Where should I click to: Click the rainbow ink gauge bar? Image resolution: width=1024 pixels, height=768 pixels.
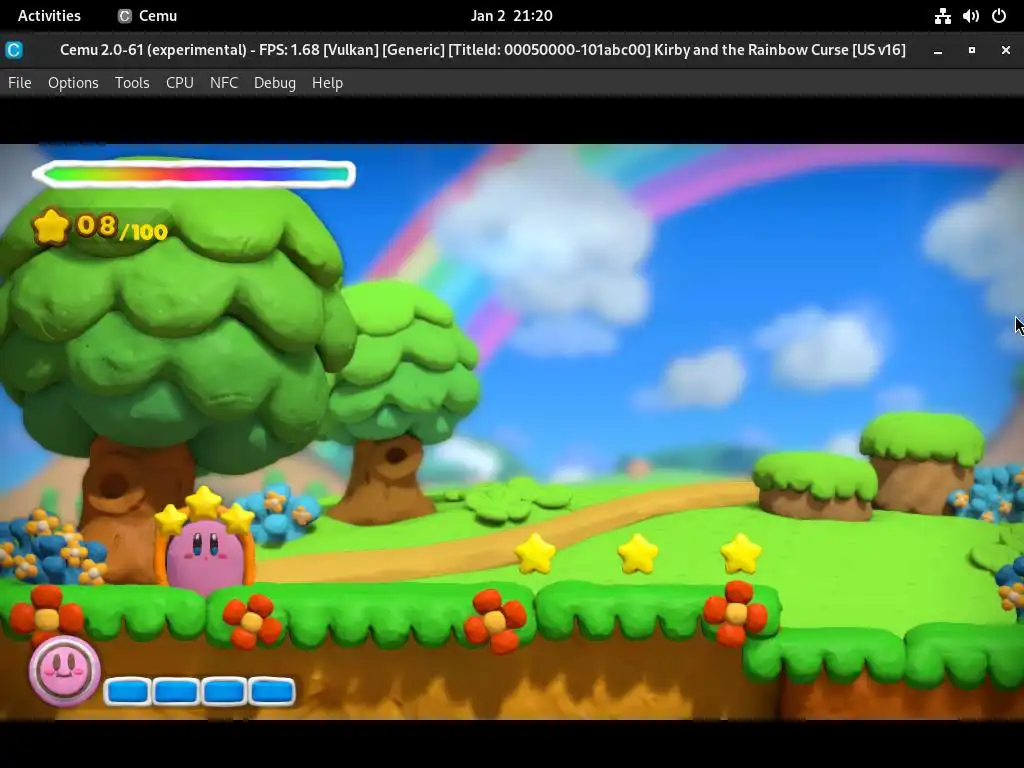[x=194, y=174]
